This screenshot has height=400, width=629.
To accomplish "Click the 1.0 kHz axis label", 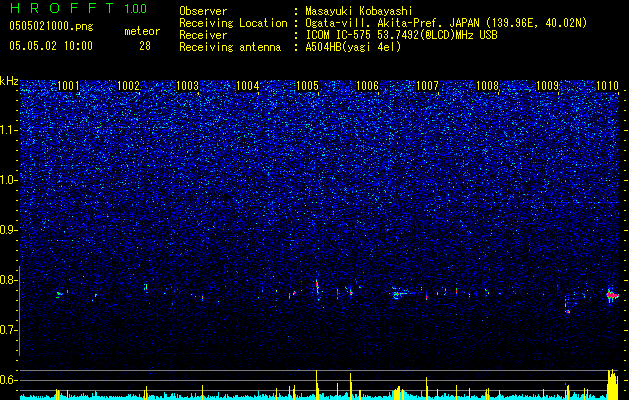I will 8,180.
